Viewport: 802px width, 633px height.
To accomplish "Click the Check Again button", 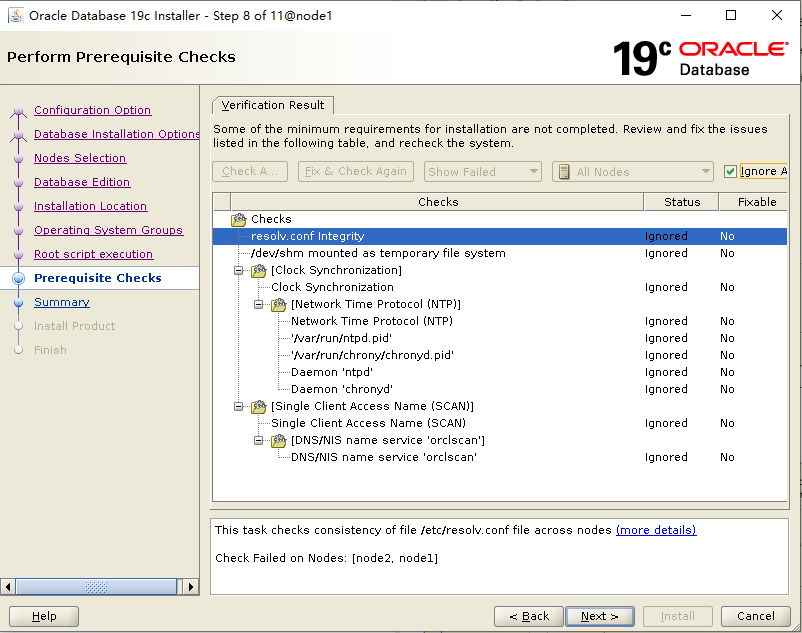I will pyautogui.click(x=250, y=172).
